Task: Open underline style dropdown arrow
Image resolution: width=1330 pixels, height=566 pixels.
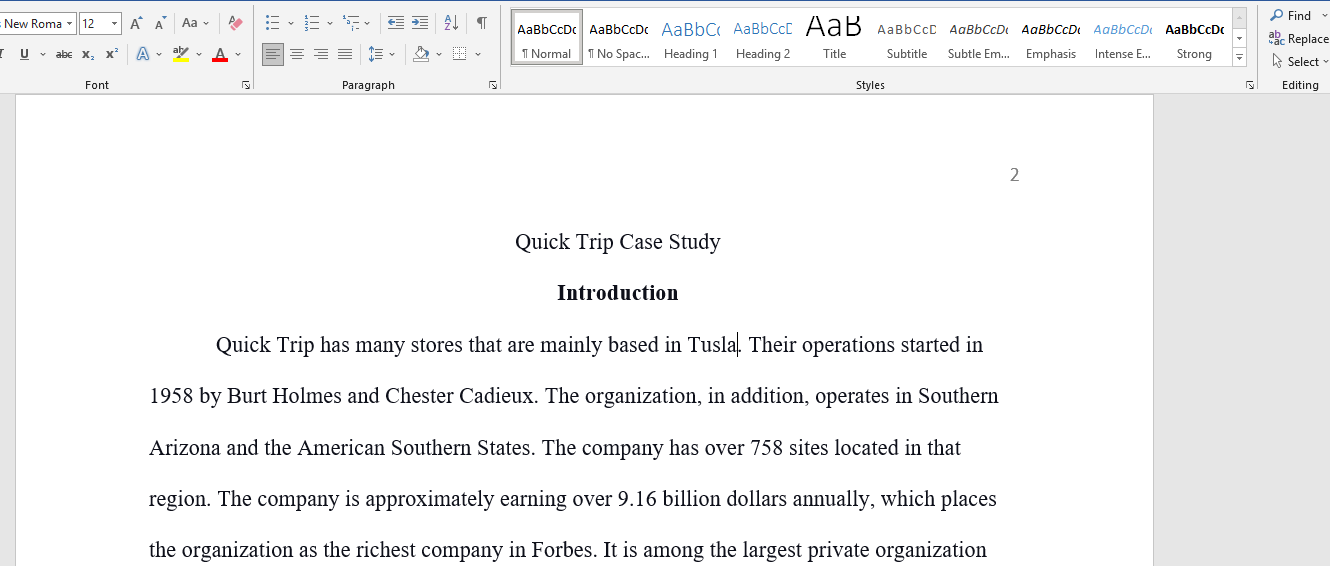Action: click(x=41, y=54)
